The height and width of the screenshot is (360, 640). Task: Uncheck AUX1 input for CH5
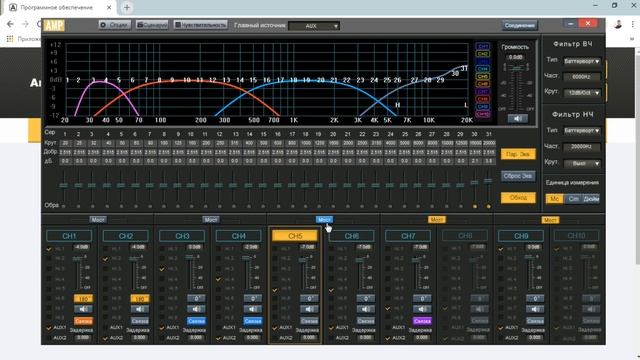click(x=275, y=328)
